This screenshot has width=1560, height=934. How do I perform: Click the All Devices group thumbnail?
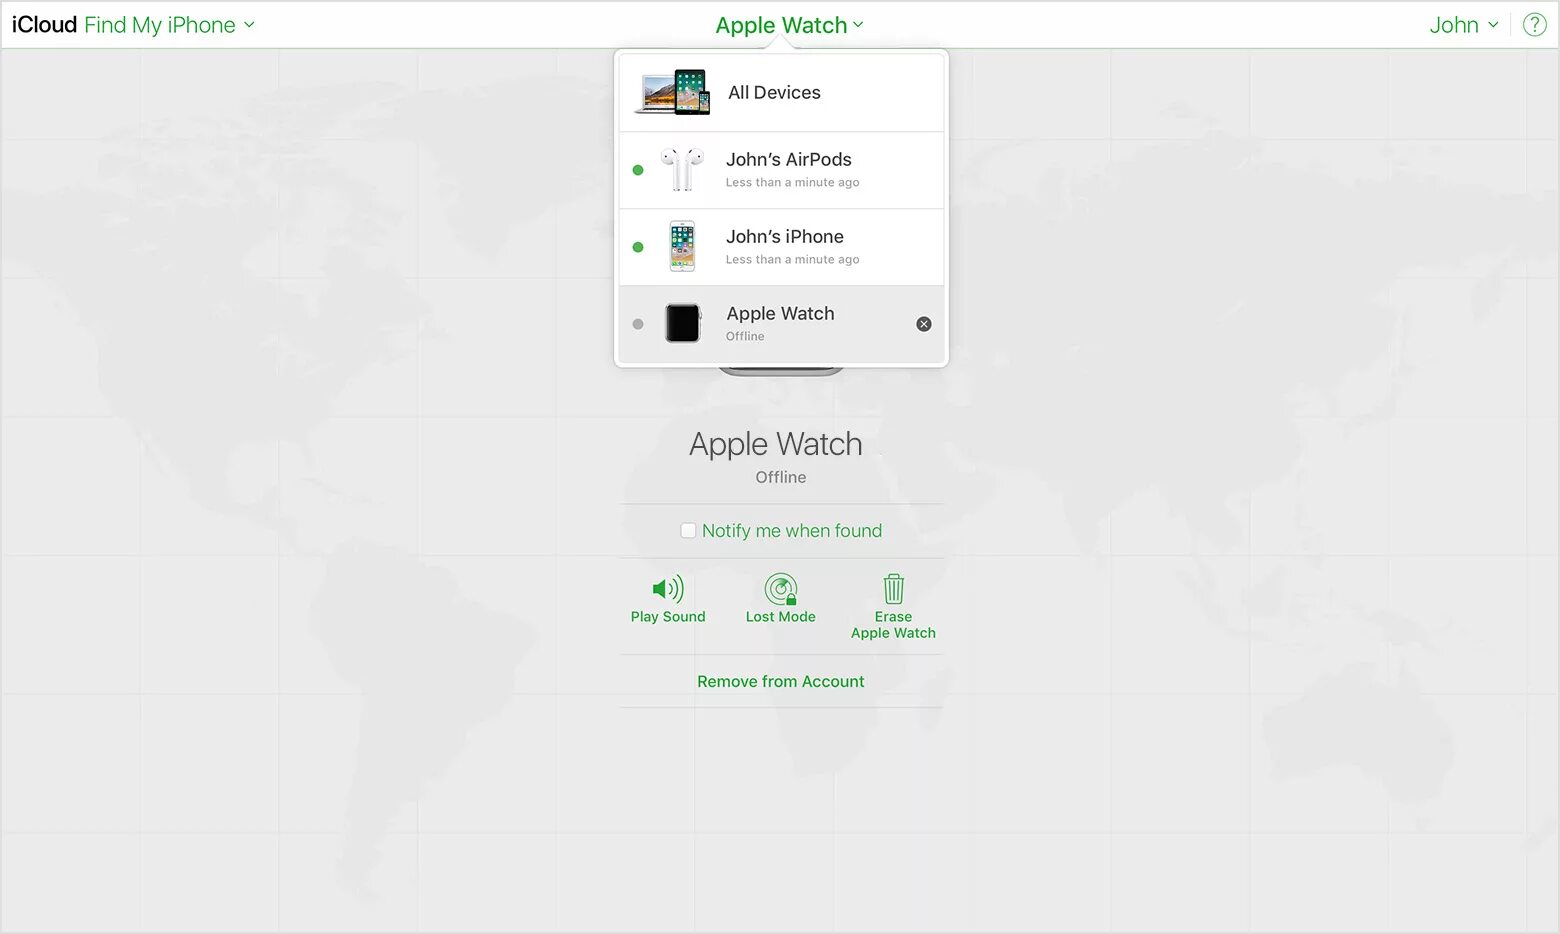[x=673, y=92]
